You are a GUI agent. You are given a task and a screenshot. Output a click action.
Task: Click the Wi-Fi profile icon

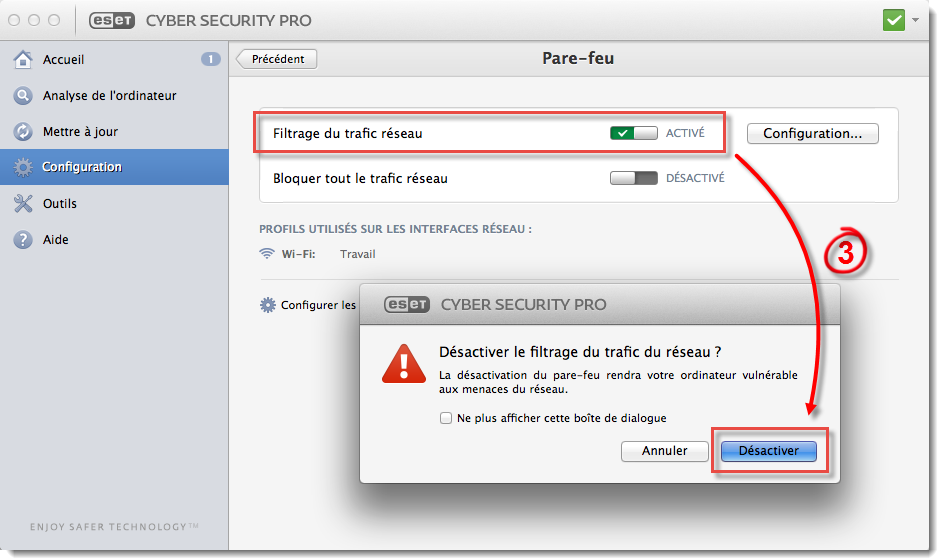point(267,254)
